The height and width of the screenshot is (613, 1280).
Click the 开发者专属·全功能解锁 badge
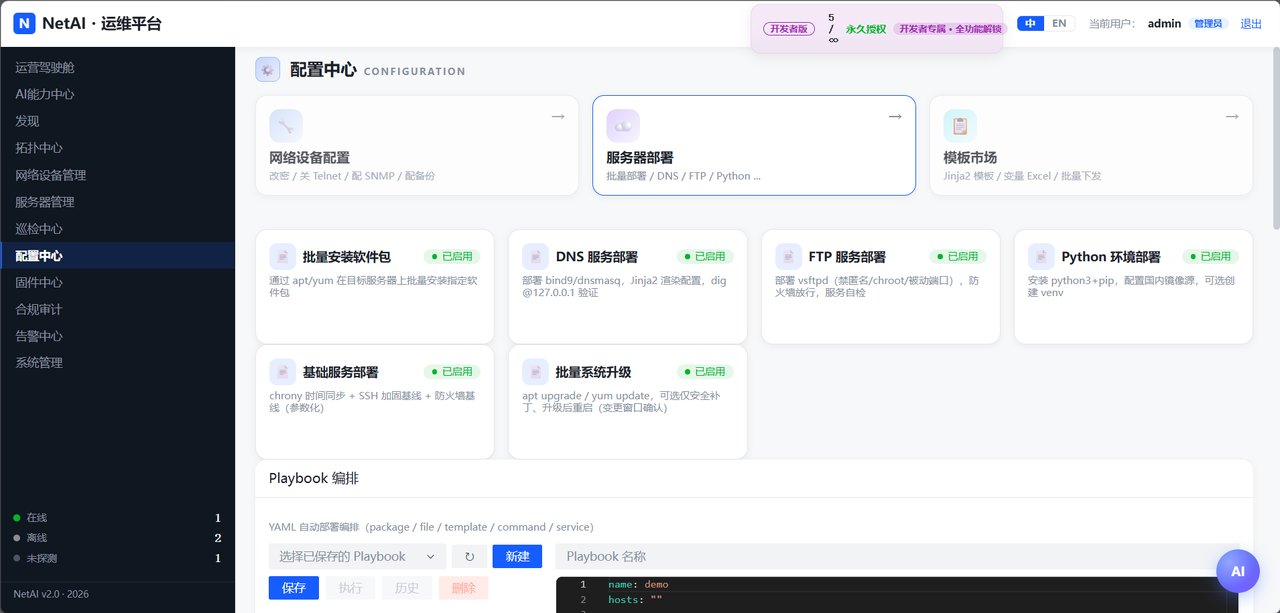948,29
